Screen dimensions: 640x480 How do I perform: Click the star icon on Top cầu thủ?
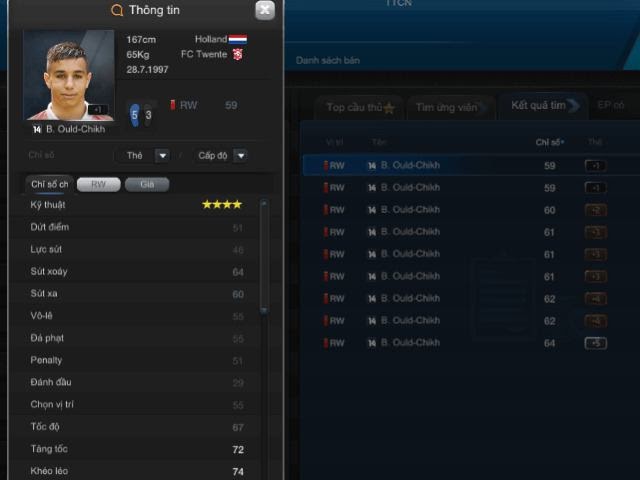pos(389,108)
